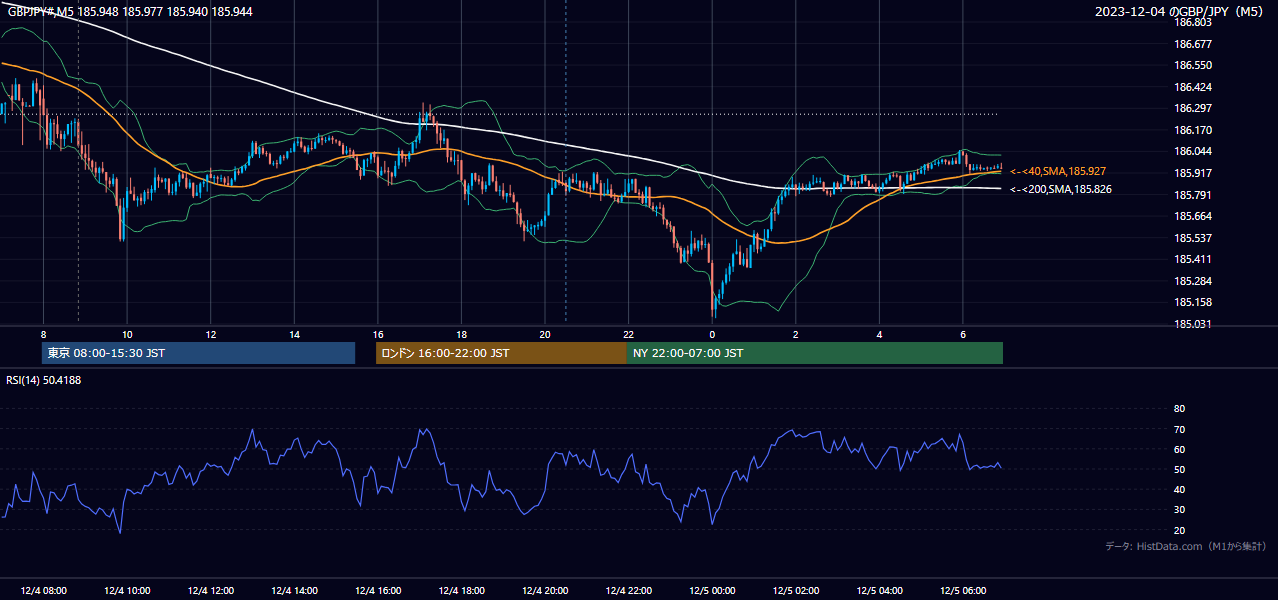
Task: Select the 東京 08:00-15:30 JST session bar
Action: point(198,353)
